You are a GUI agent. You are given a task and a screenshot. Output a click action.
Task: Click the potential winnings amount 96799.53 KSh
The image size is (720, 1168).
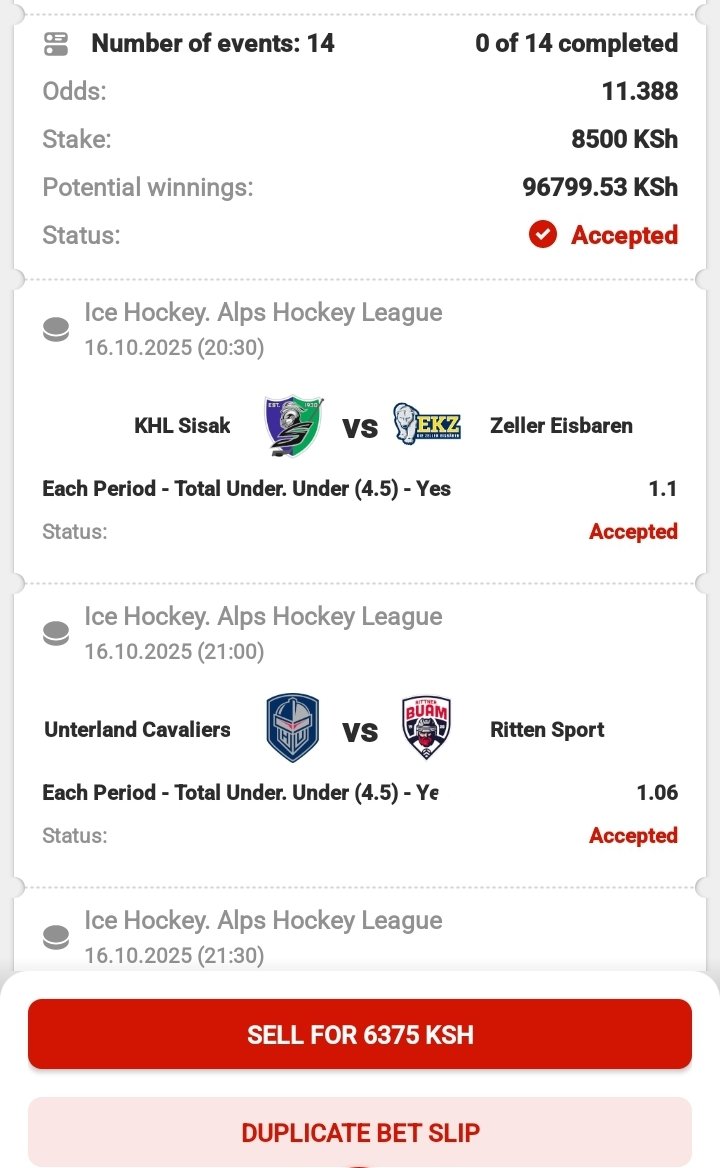600,187
